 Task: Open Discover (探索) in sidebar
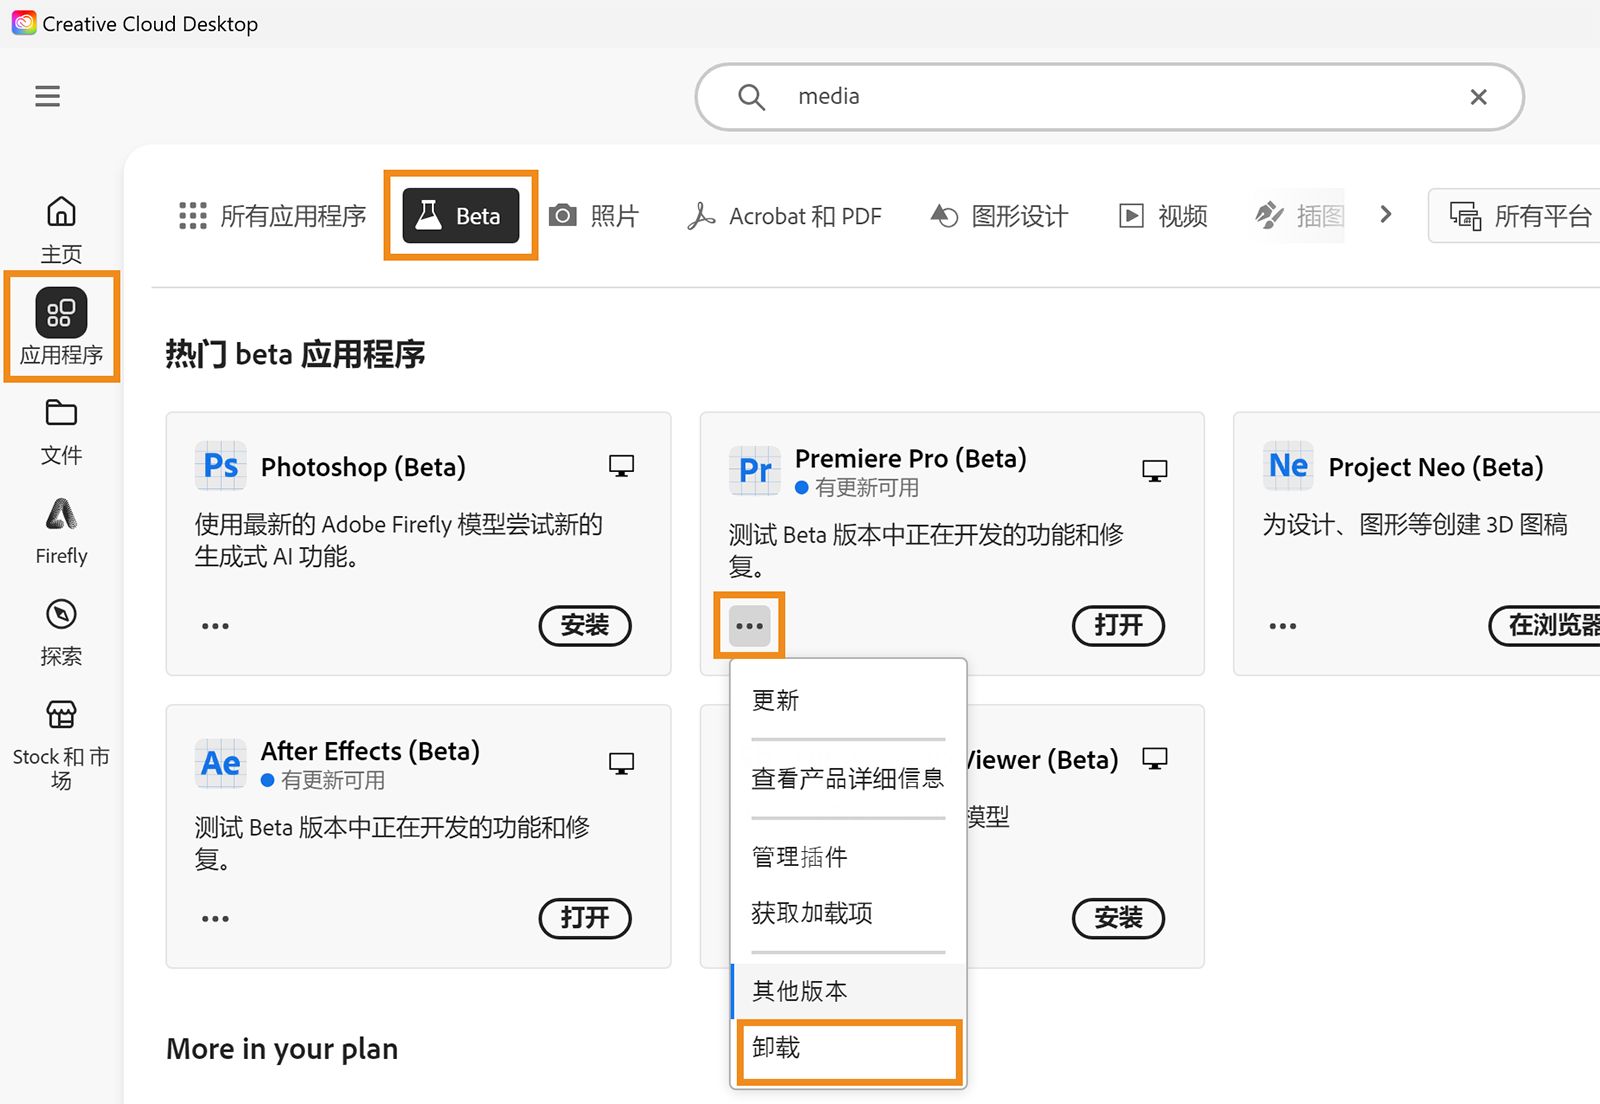pyautogui.click(x=61, y=632)
